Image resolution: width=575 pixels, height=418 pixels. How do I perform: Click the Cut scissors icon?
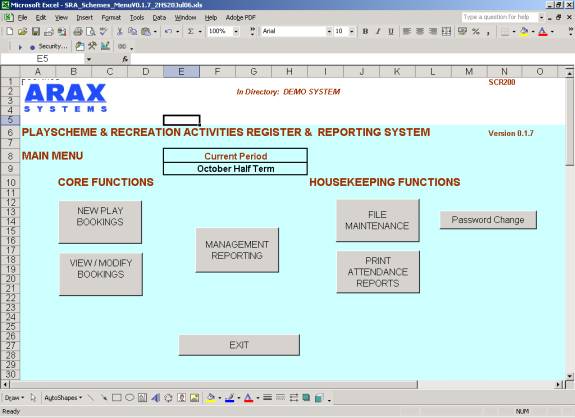pyautogui.click(x=120, y=32)
